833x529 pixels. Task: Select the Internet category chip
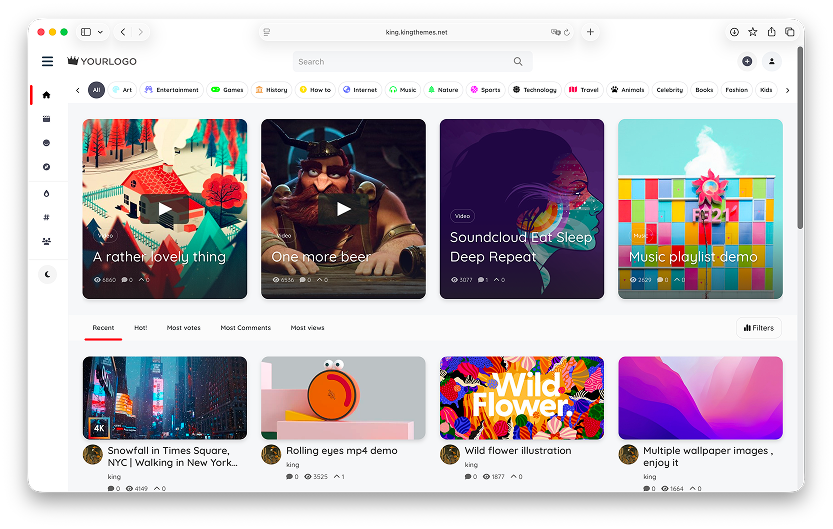click(x=360, y=90)
